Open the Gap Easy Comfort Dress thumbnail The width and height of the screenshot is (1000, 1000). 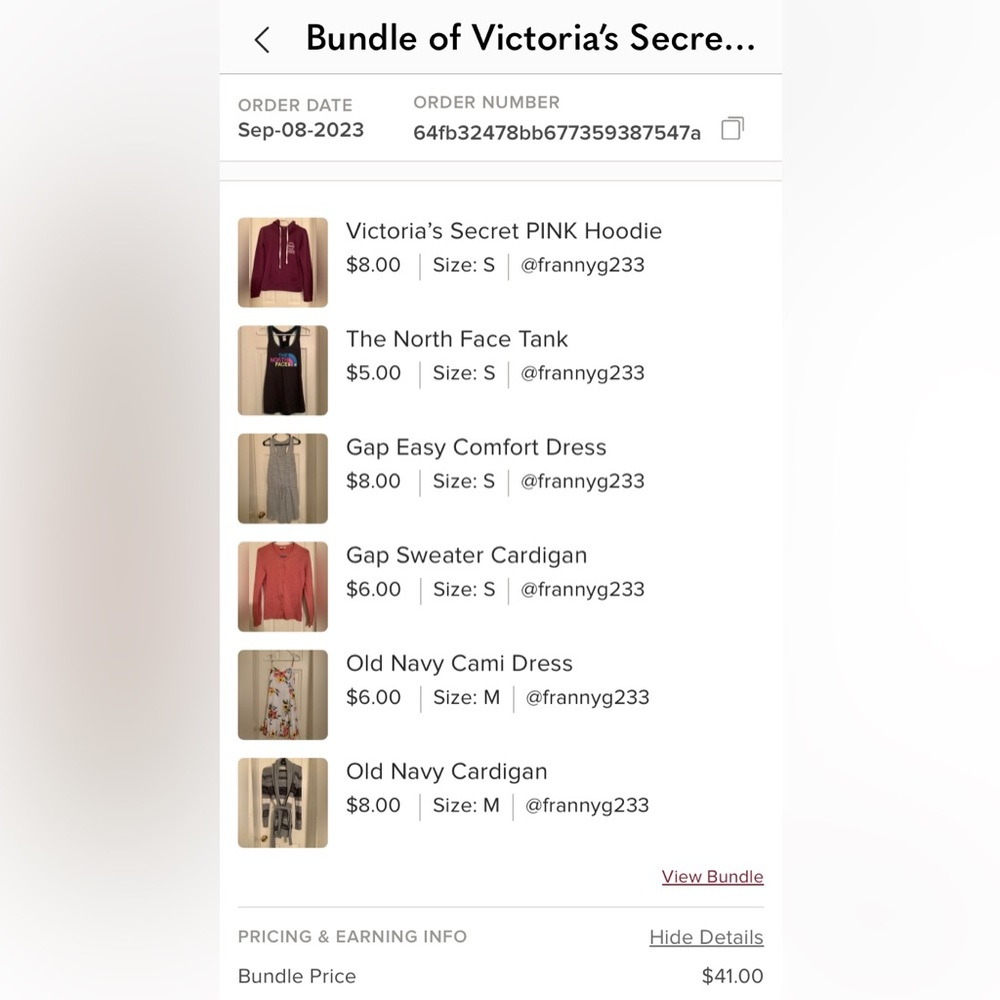pyautogui.click(x=283, y=478)
